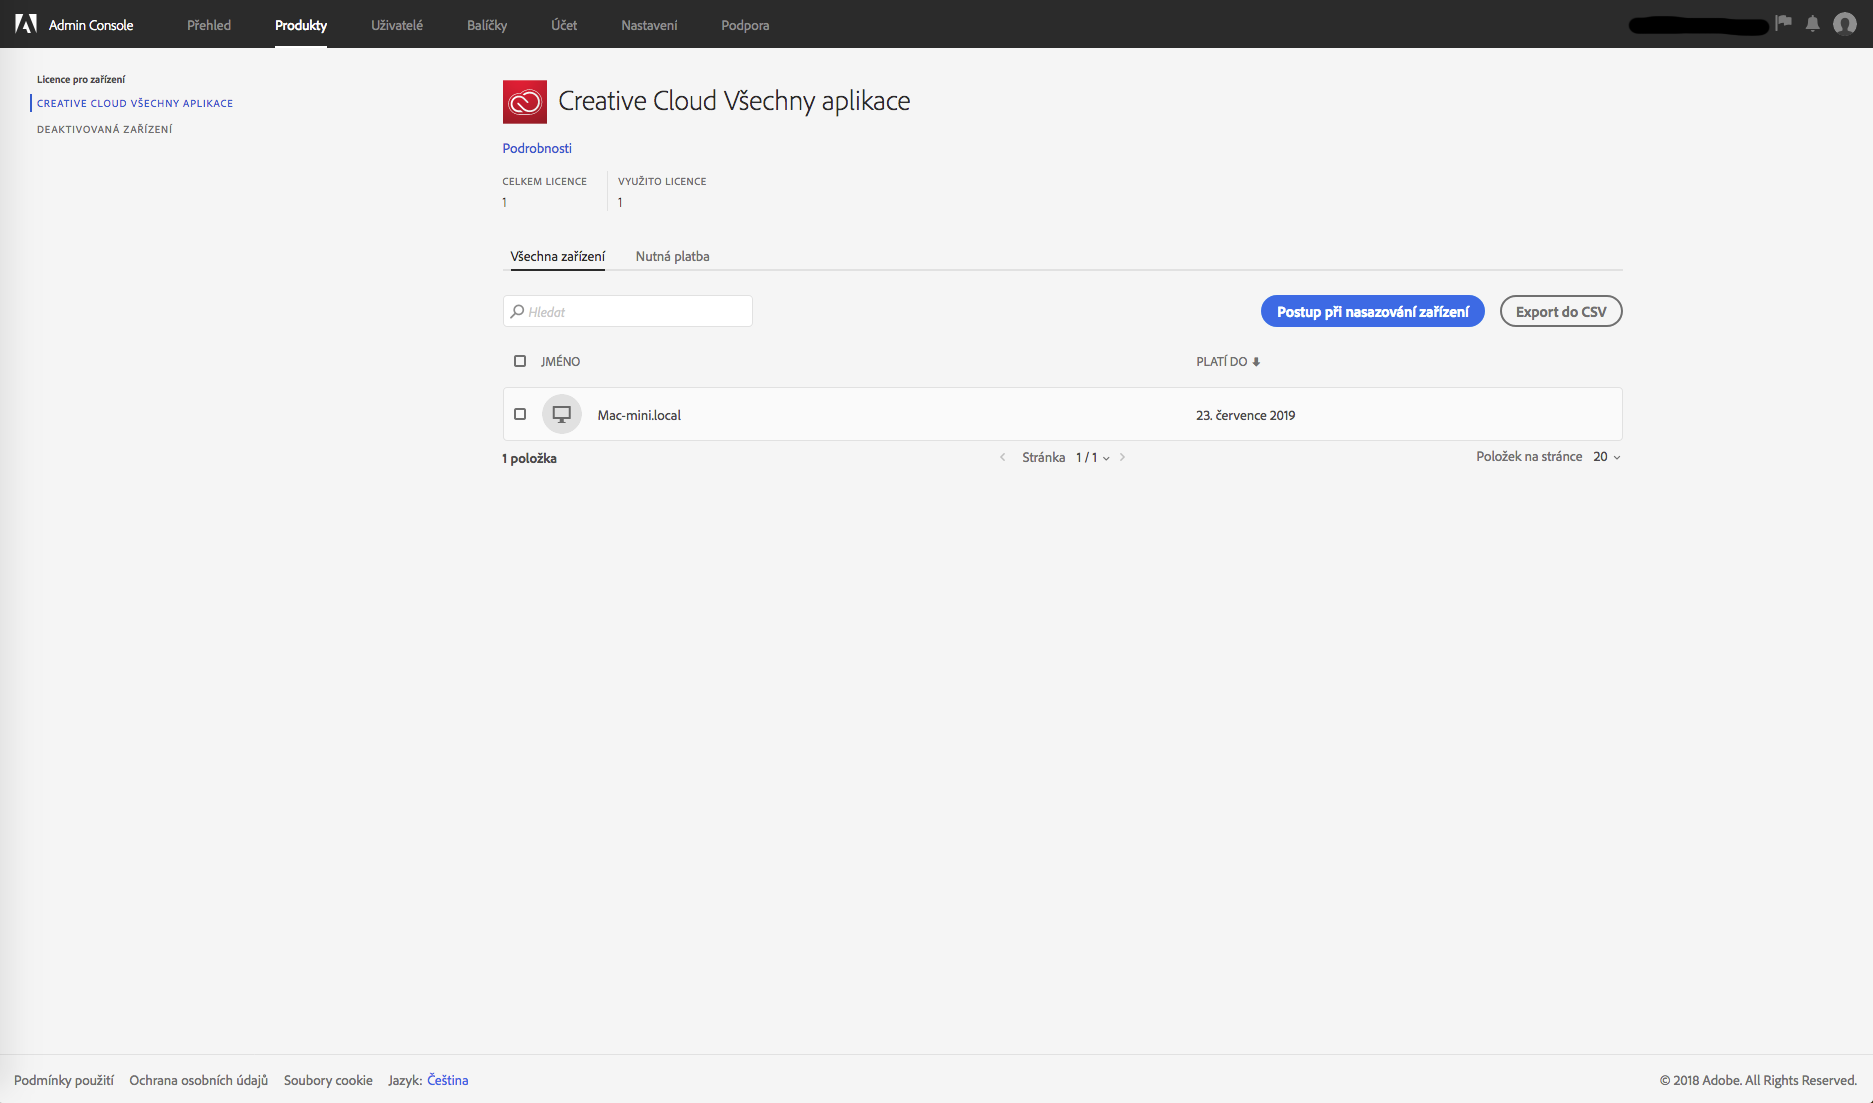Open the Produkty menu
This screenshot has height=1103, width=1873.
[x=301, y=25]
